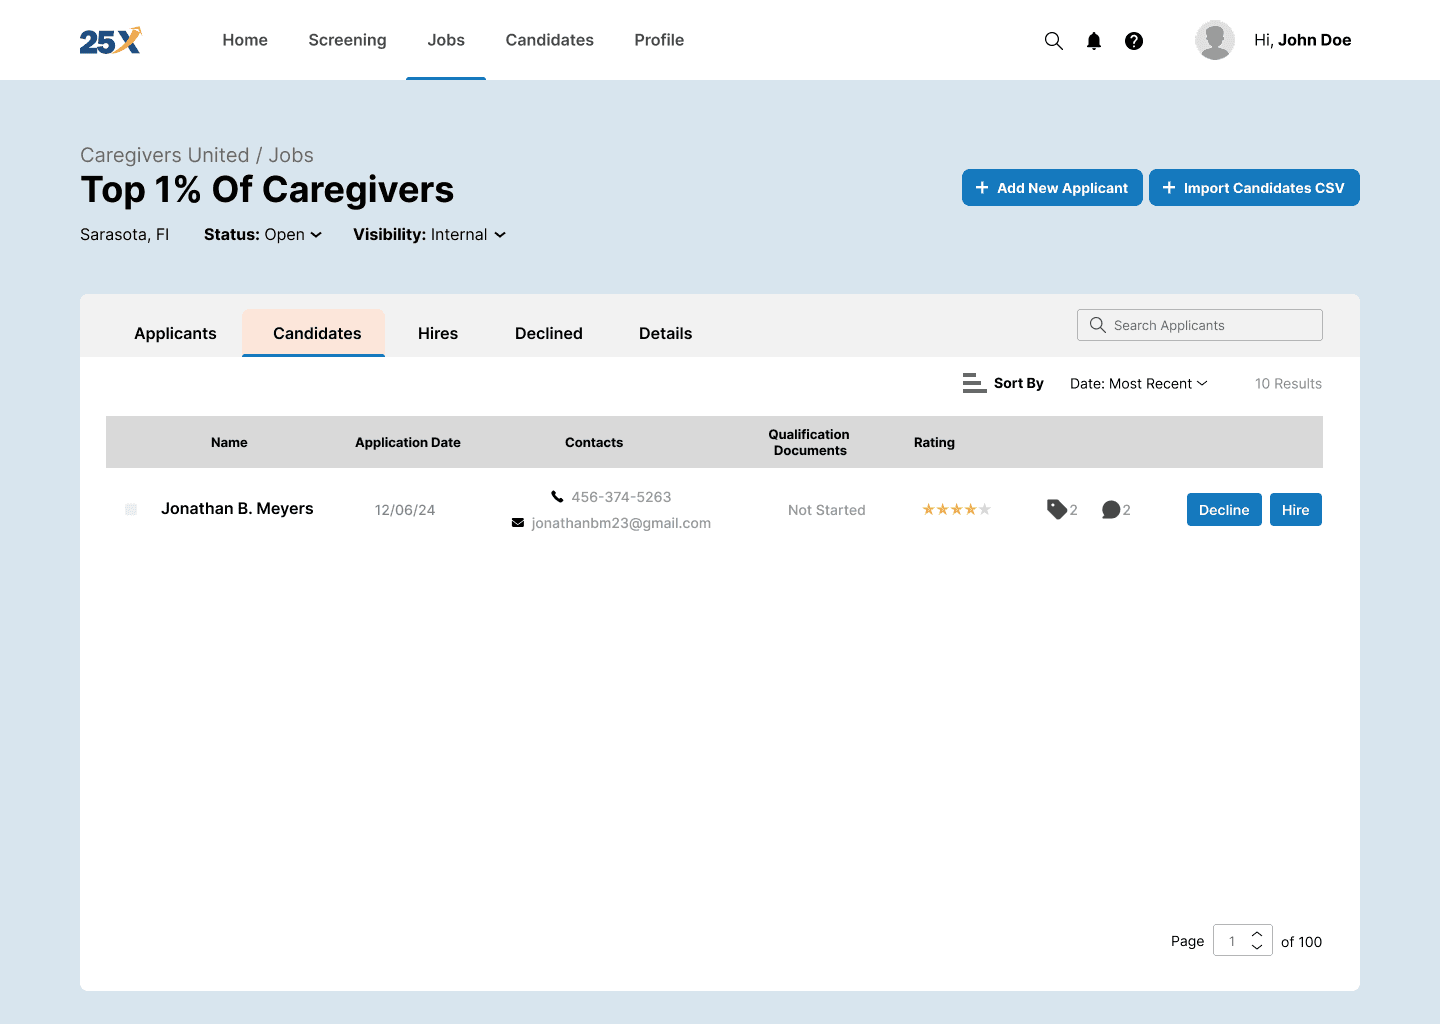Click the Add New Applicant button
Screen dimensions: 1440x1024
point(1052,188)
